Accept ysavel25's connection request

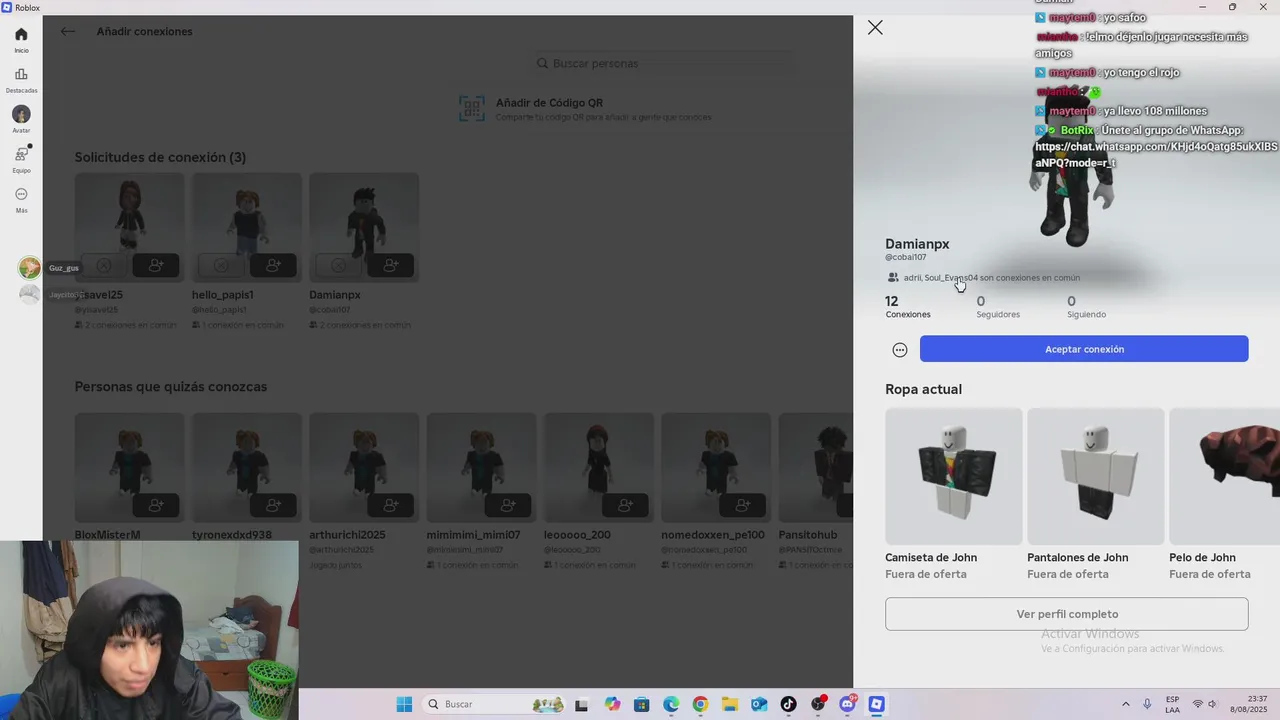156,265
